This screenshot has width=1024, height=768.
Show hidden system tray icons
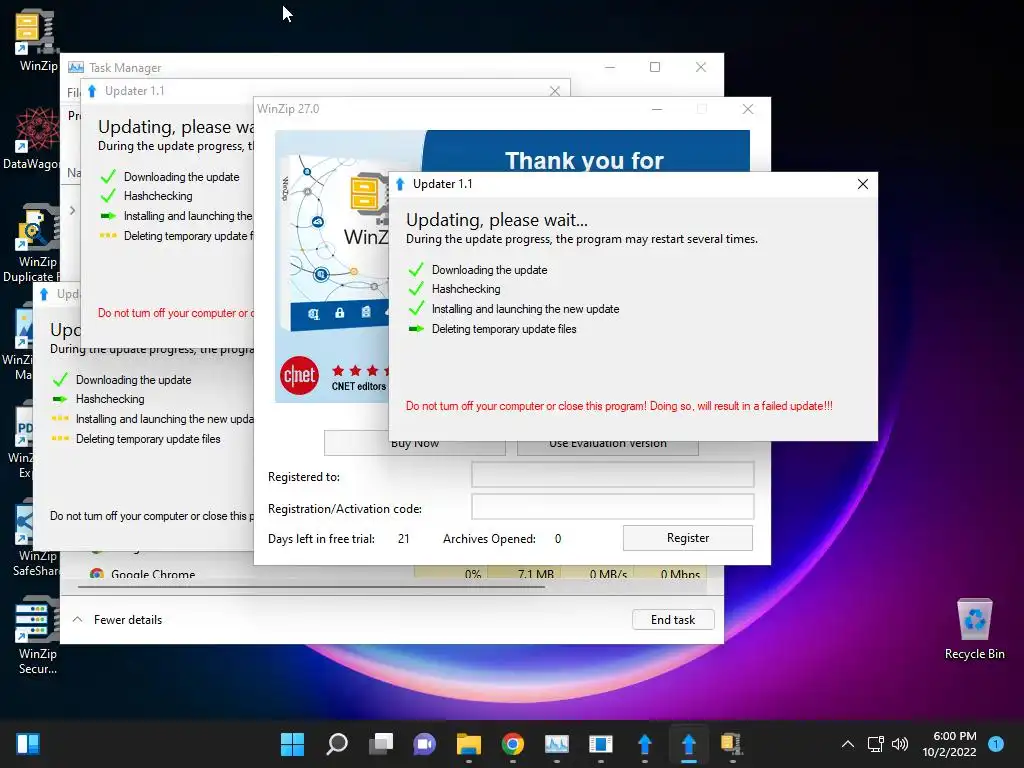tap(848, 744)
